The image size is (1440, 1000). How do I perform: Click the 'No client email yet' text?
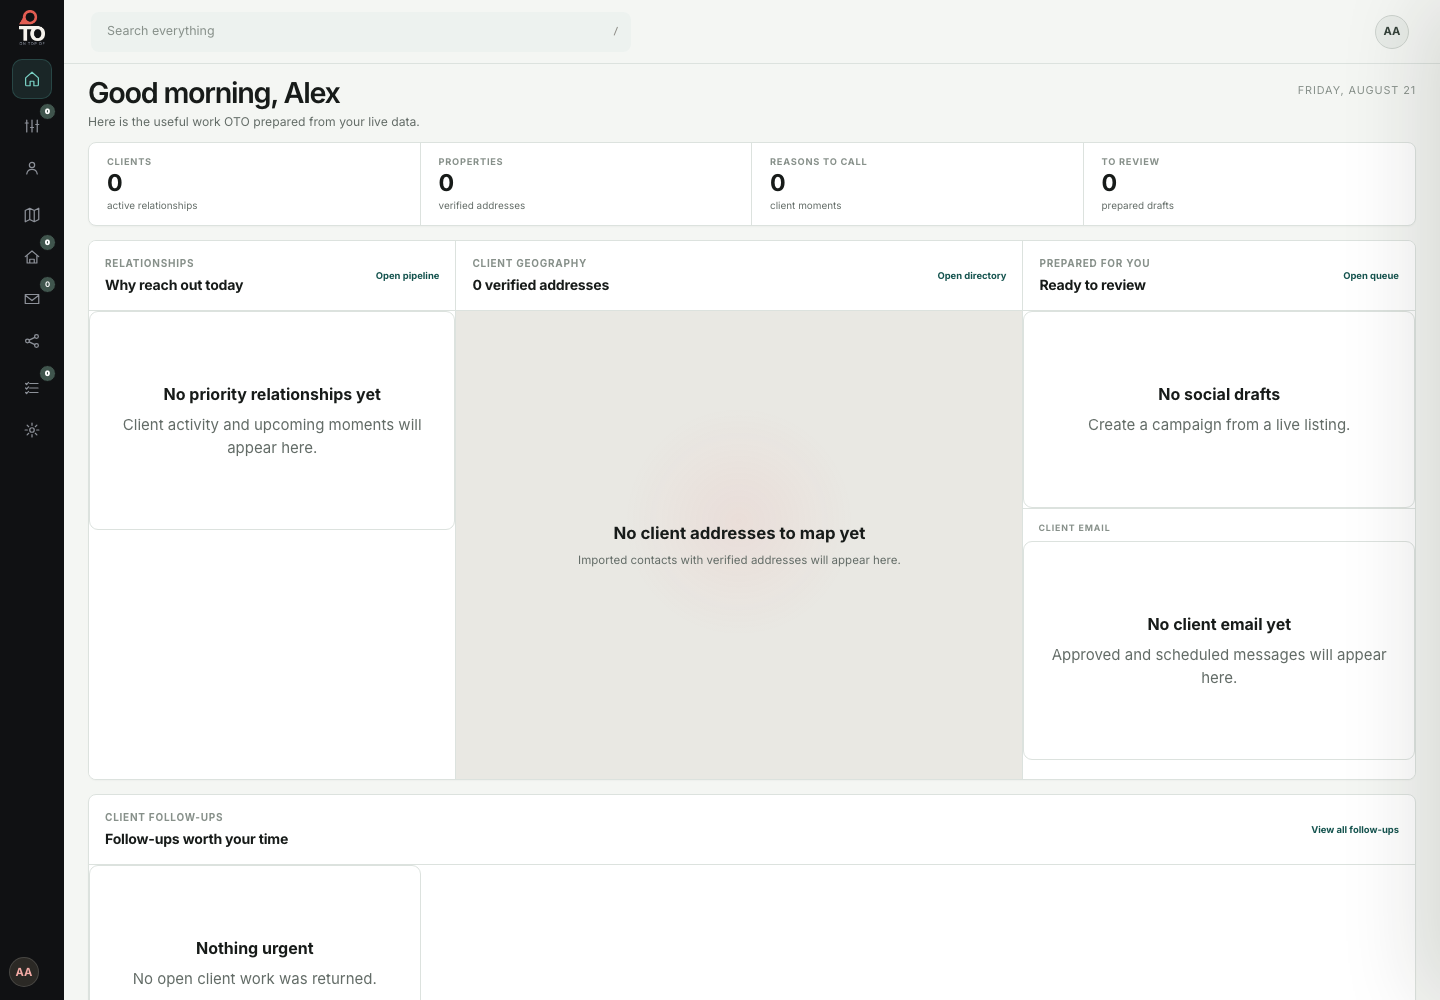(1219, 624)
